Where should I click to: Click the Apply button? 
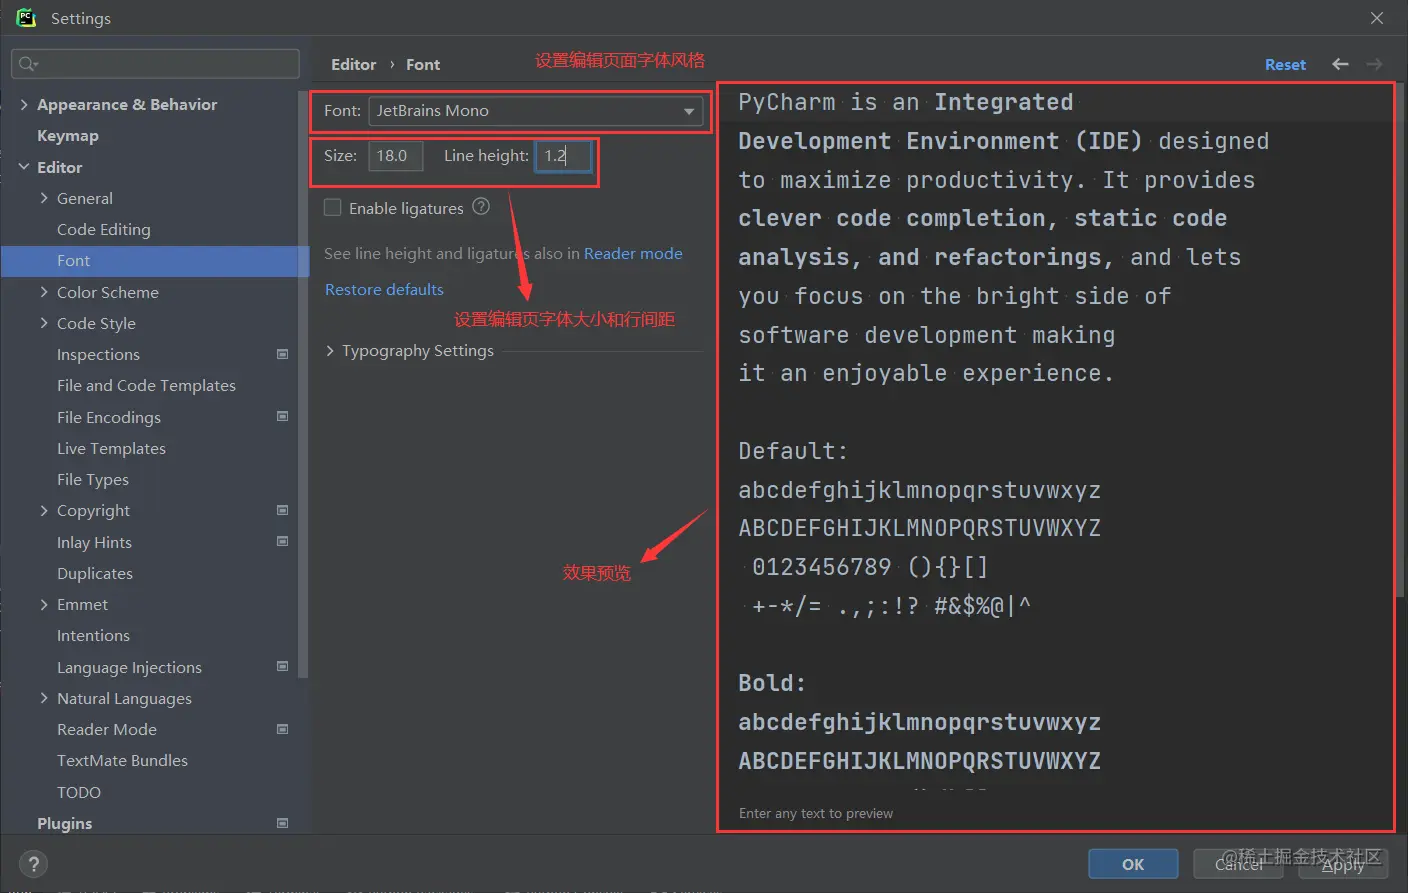pos(1343,864)
